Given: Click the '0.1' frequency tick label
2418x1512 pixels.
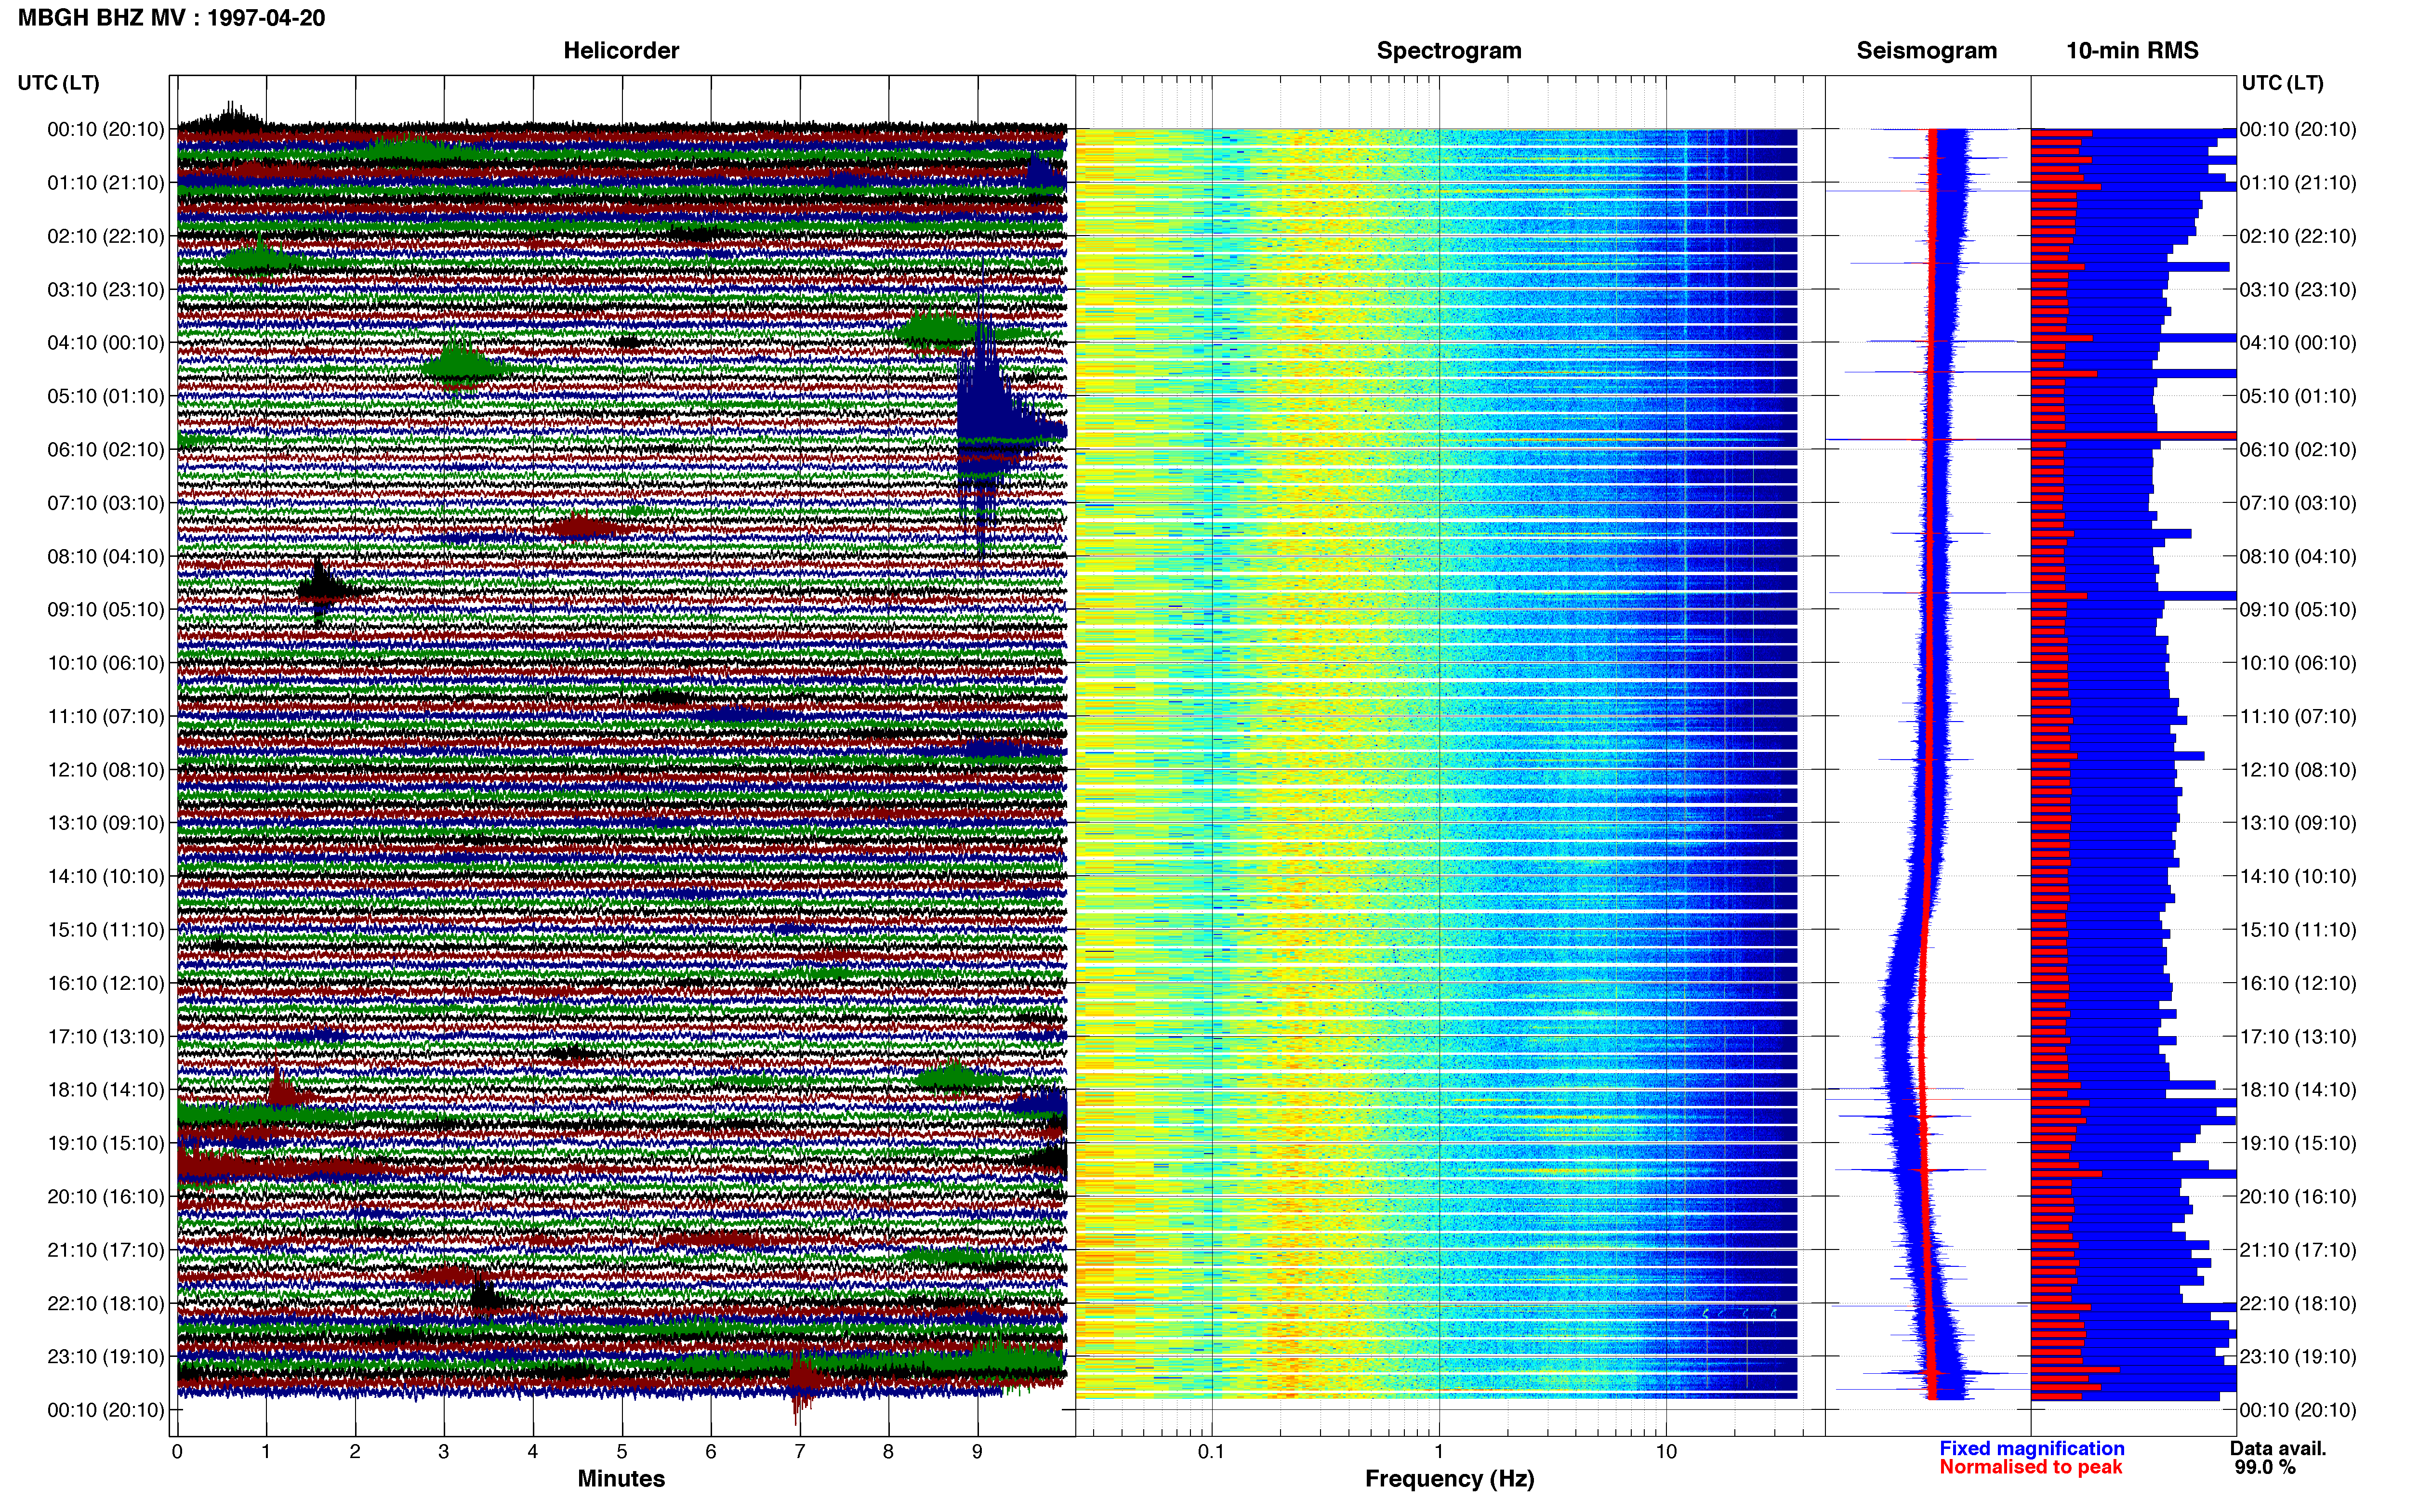Looking at the screenshot, I should coord(1211,1452).
